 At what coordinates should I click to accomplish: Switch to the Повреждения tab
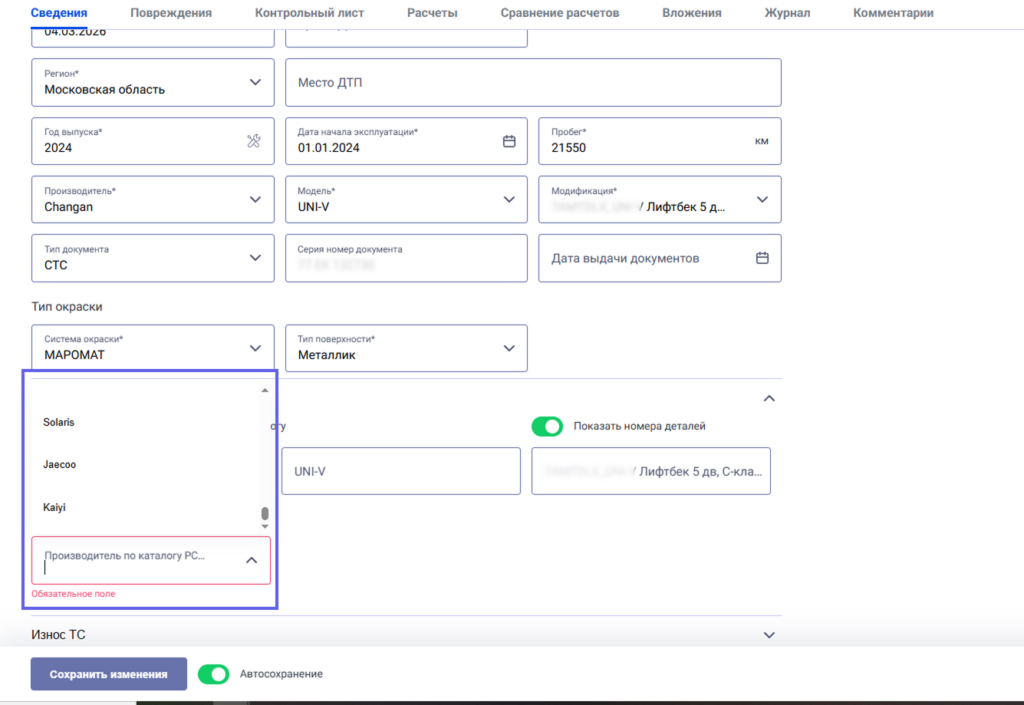click(x=171, y=13)
